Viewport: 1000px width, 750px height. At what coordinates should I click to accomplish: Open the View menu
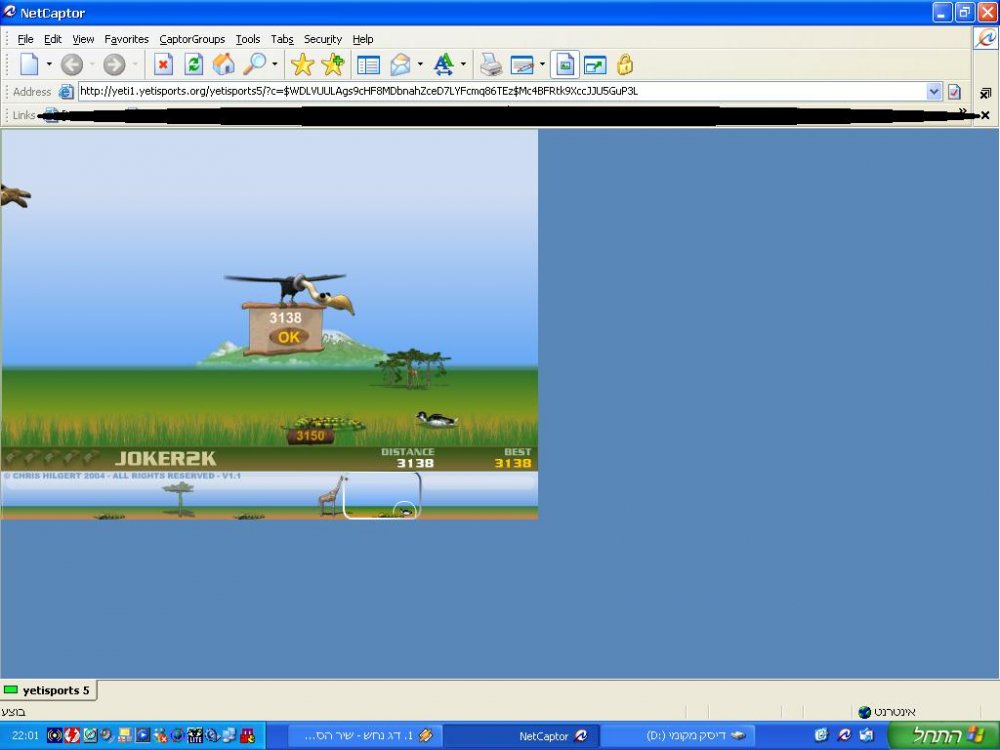(83, 40)
